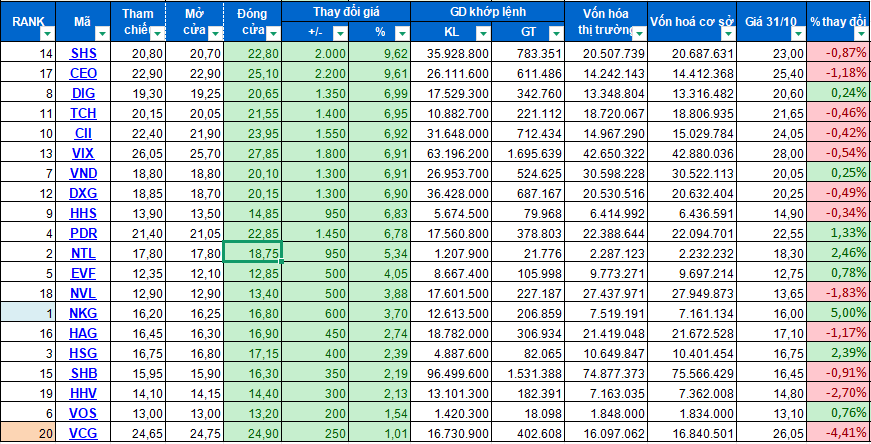Select the 2,39 percent cell for HSG

click(x=379, y=353)
